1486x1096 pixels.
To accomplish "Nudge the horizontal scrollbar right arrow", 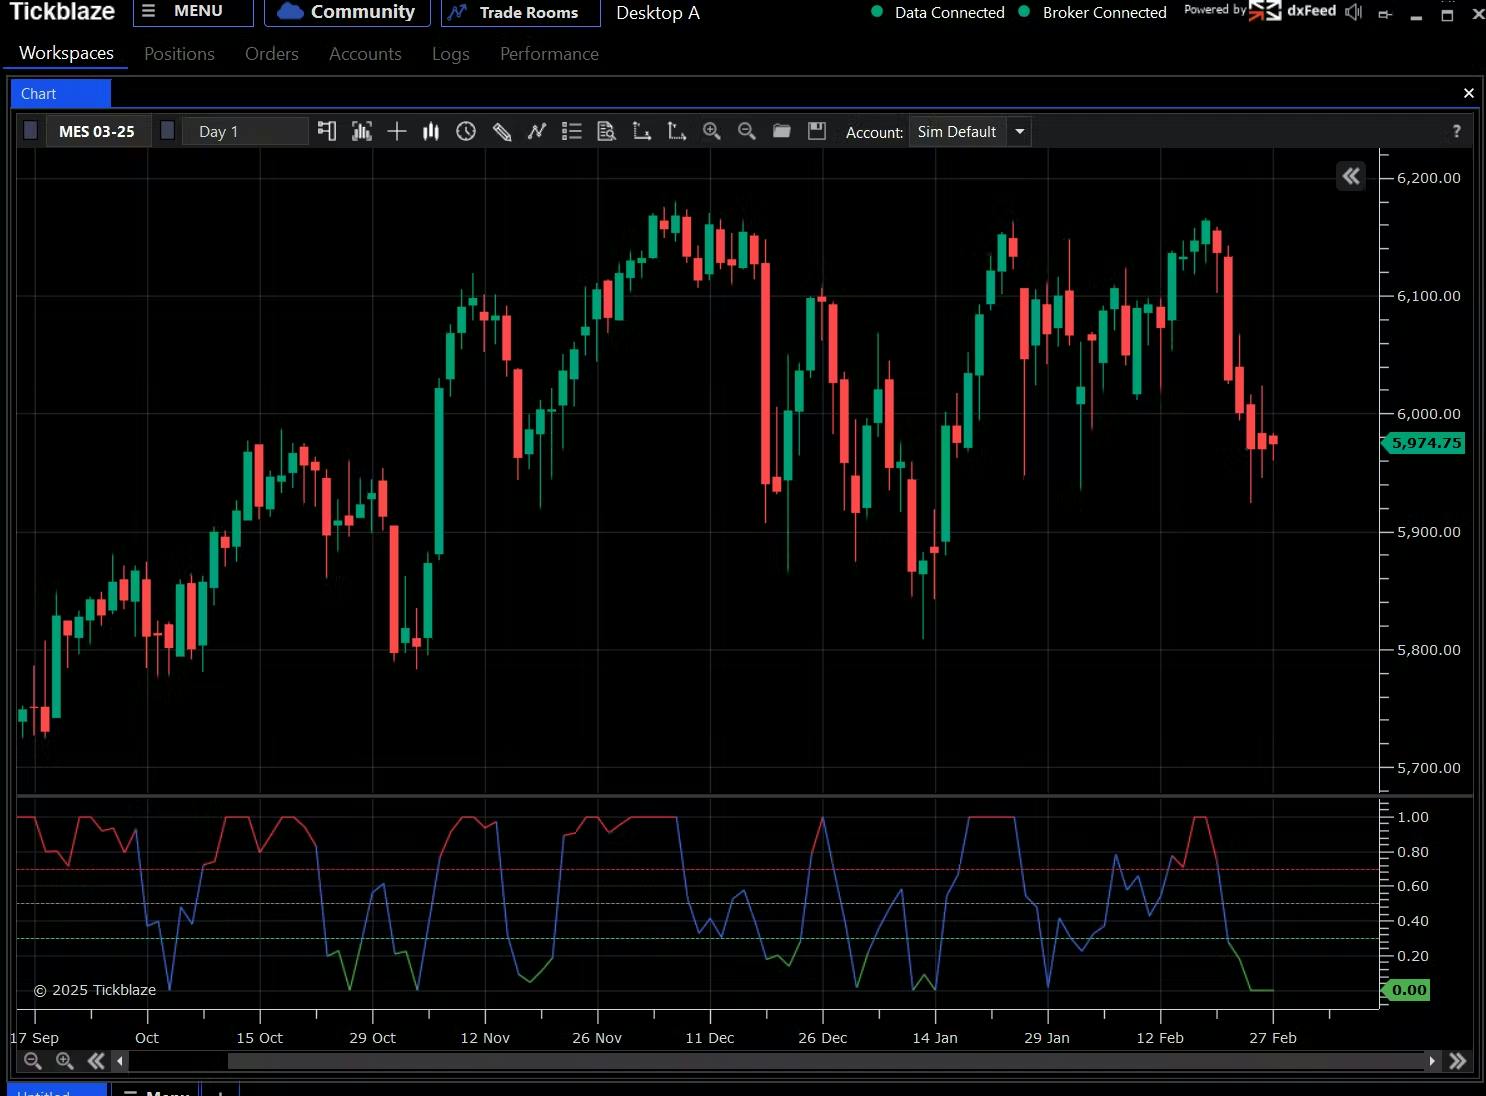I will 1432,1061.
